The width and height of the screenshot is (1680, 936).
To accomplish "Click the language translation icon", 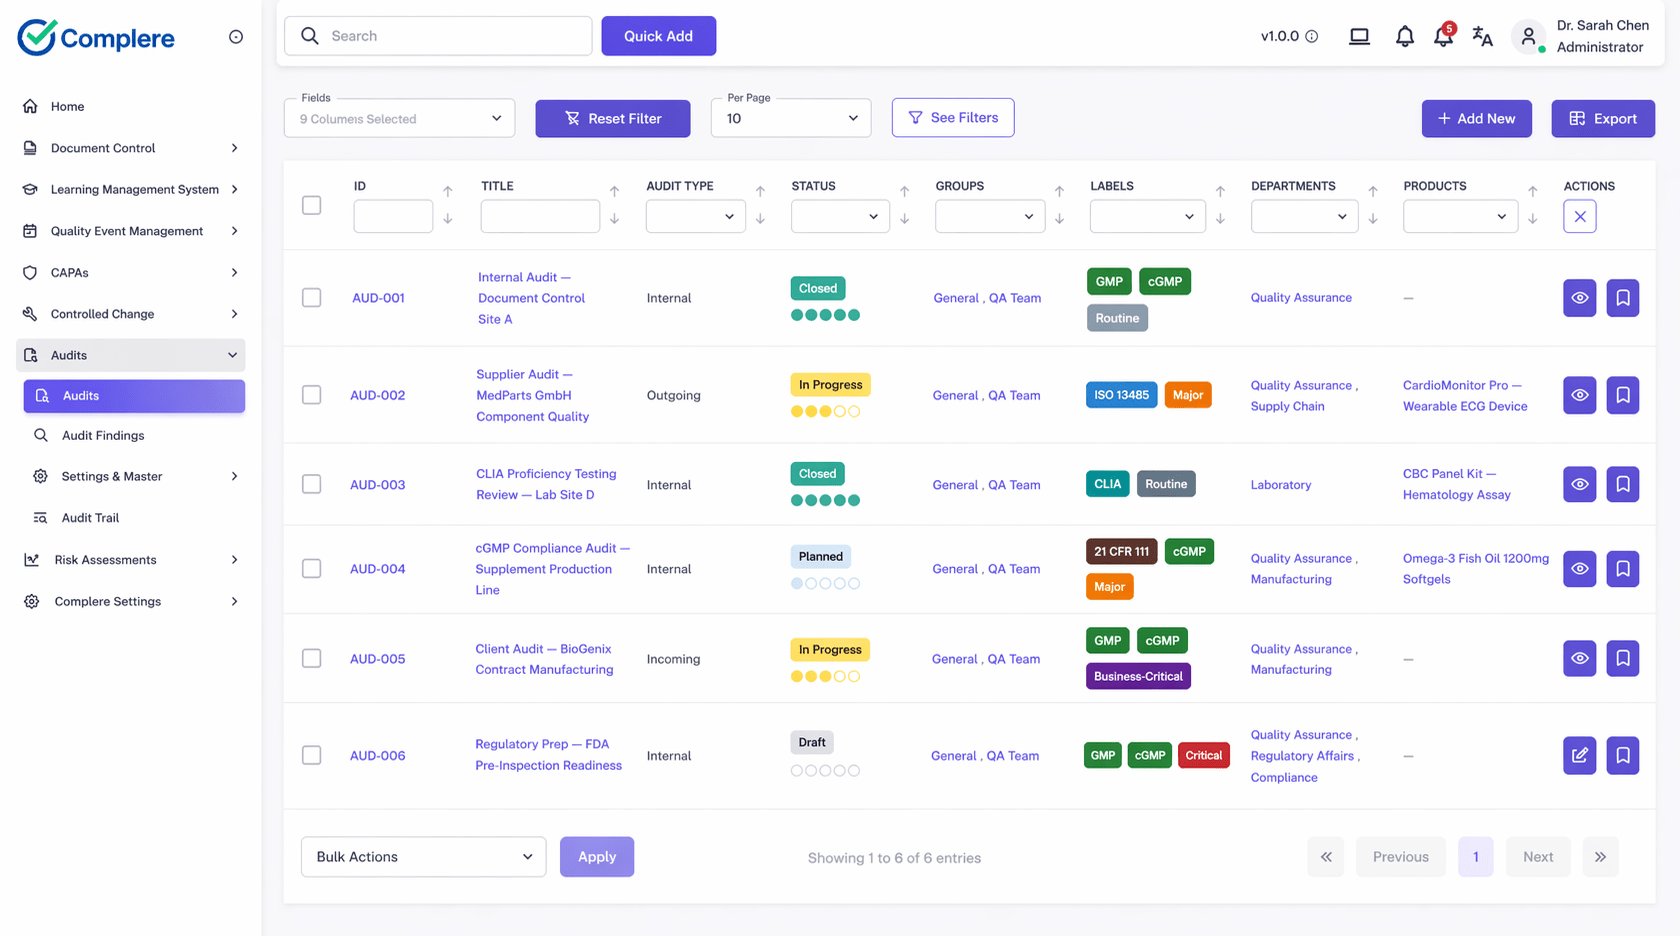I will pos(1482,37).
